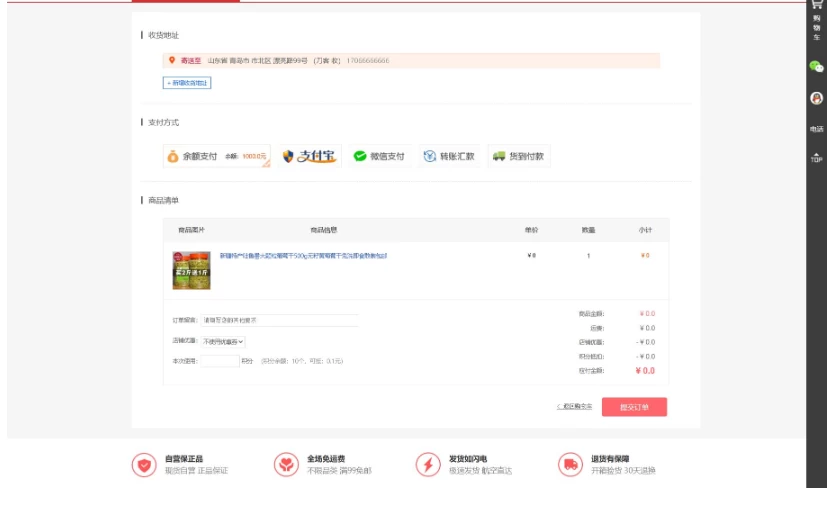This screenshot has height=518, width=827.
Task: Click the points balance hint text
Action: coord(302,361)
